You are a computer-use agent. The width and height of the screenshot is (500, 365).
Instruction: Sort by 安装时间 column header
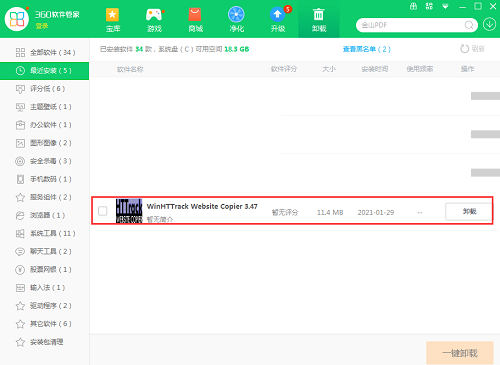click(375, 69)
